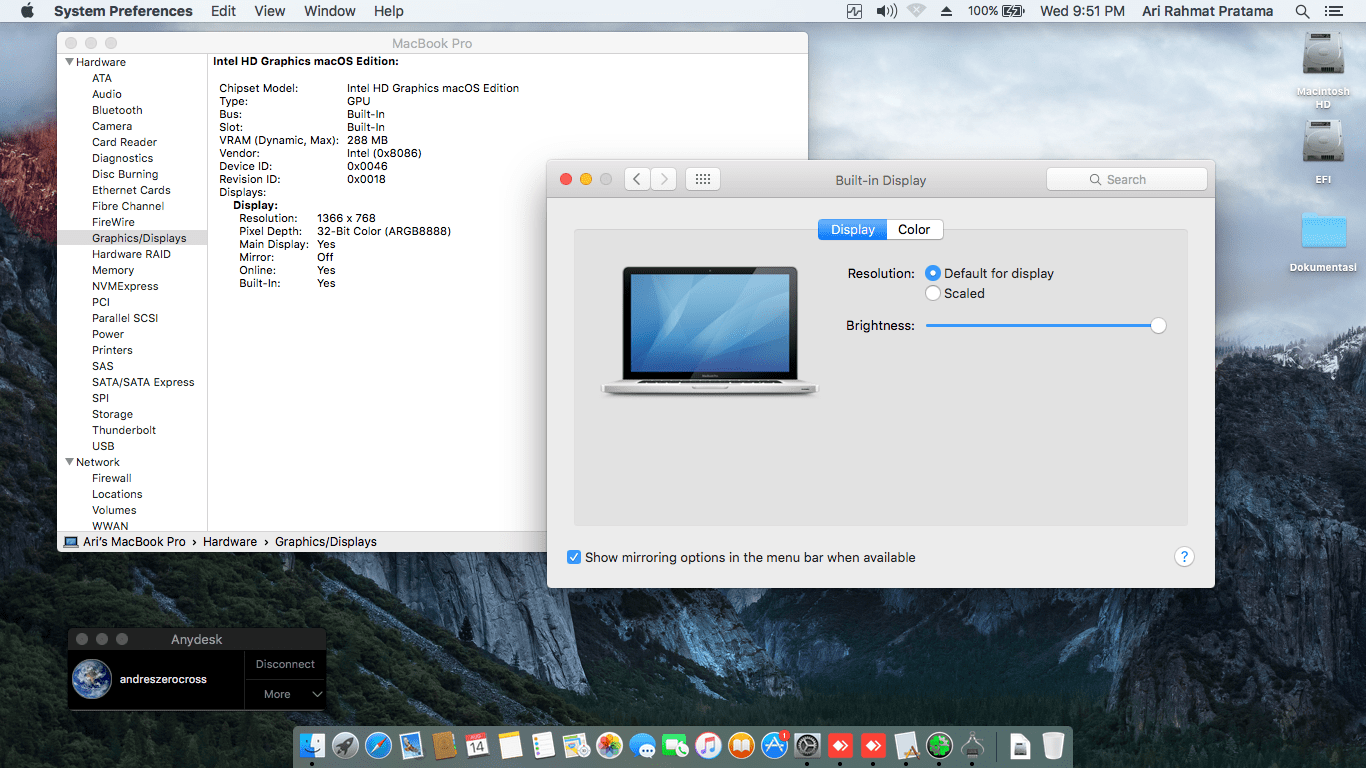The width and height of the screenshot is (1366, 768).
Task: Open green clover icon in Dock
Action: [x=939, y=745]
